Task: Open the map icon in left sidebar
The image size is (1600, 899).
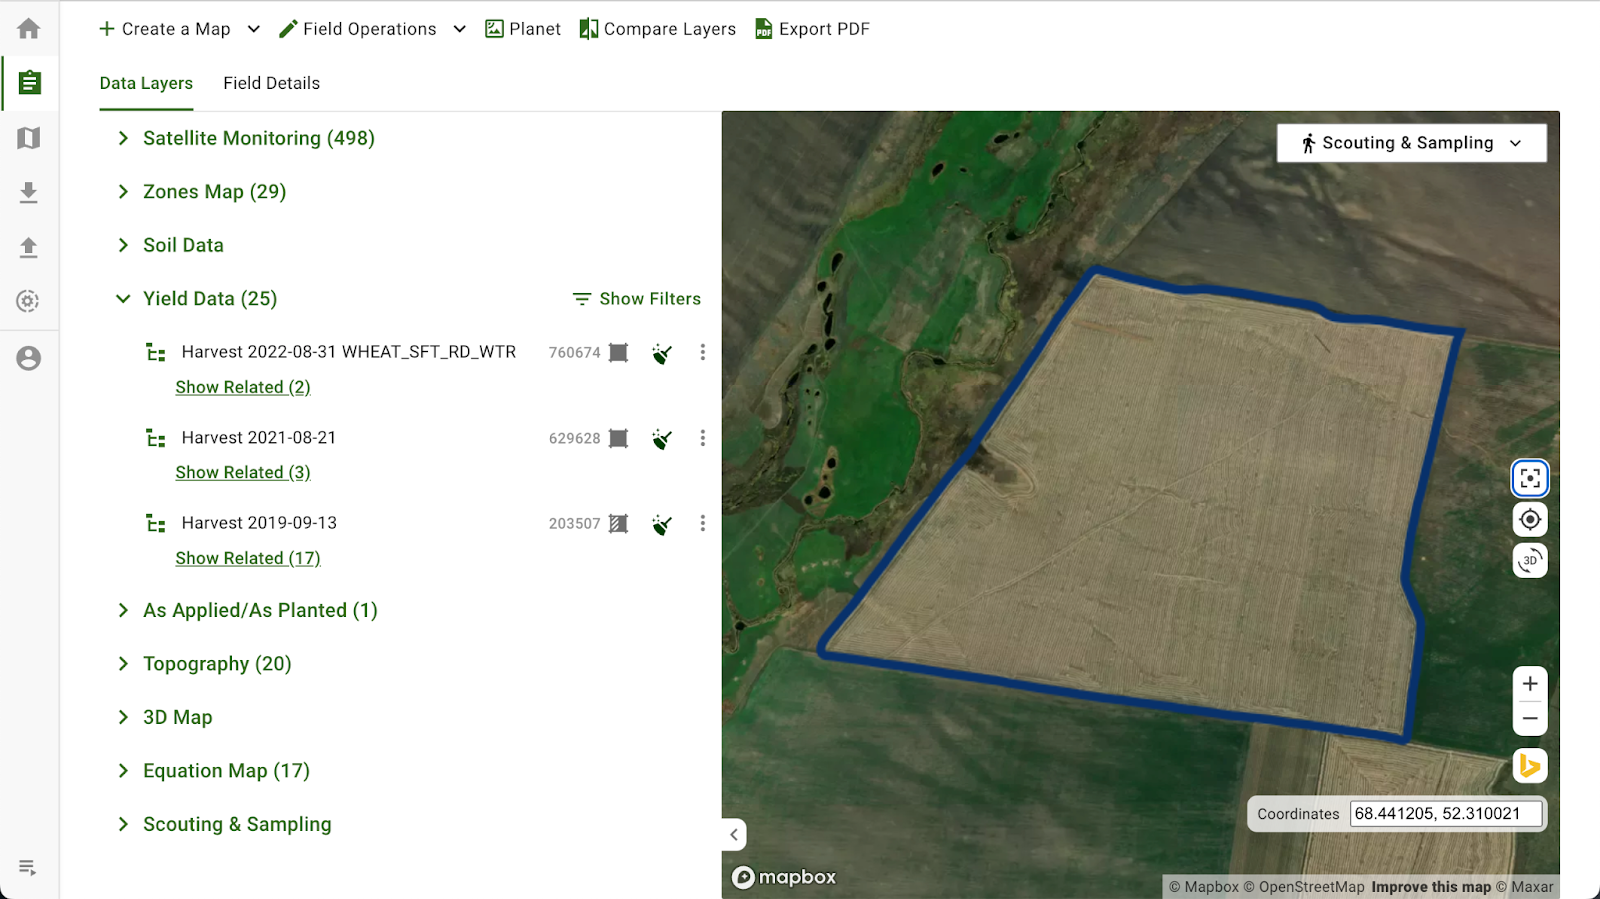Action: (29, 138)
